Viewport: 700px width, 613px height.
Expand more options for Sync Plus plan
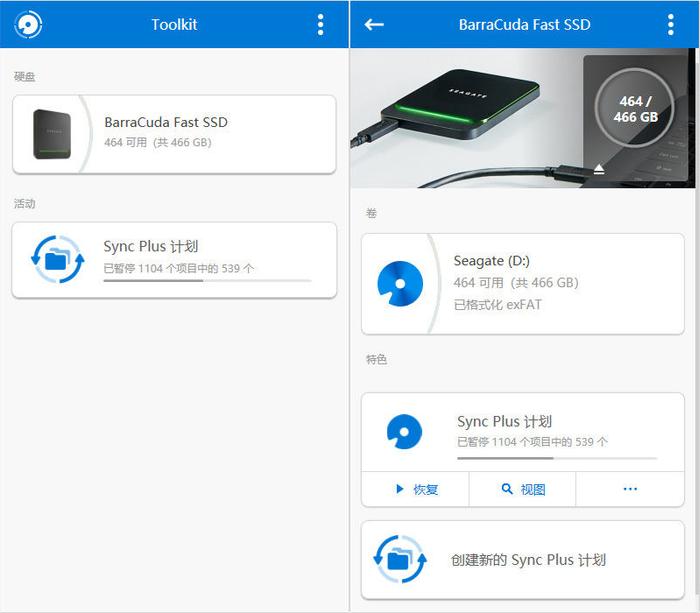[630, 489]
